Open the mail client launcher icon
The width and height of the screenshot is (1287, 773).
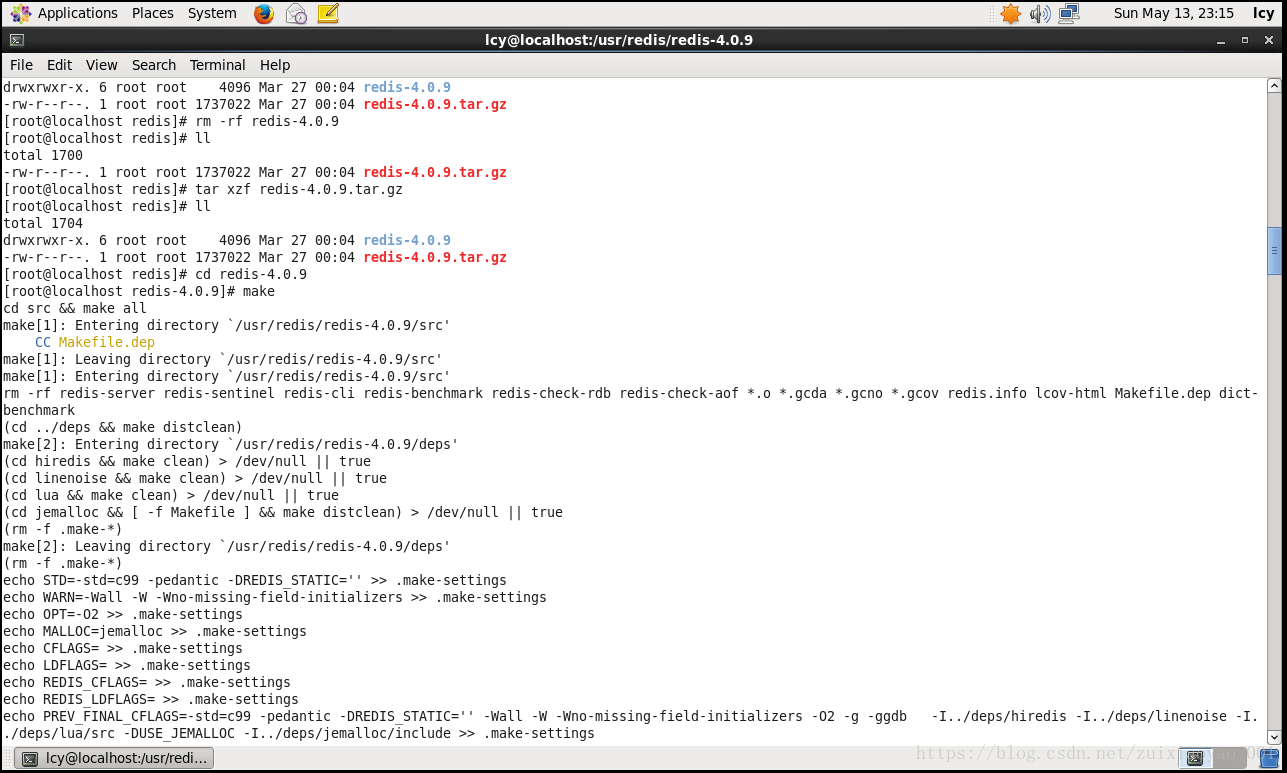(296, 14)
